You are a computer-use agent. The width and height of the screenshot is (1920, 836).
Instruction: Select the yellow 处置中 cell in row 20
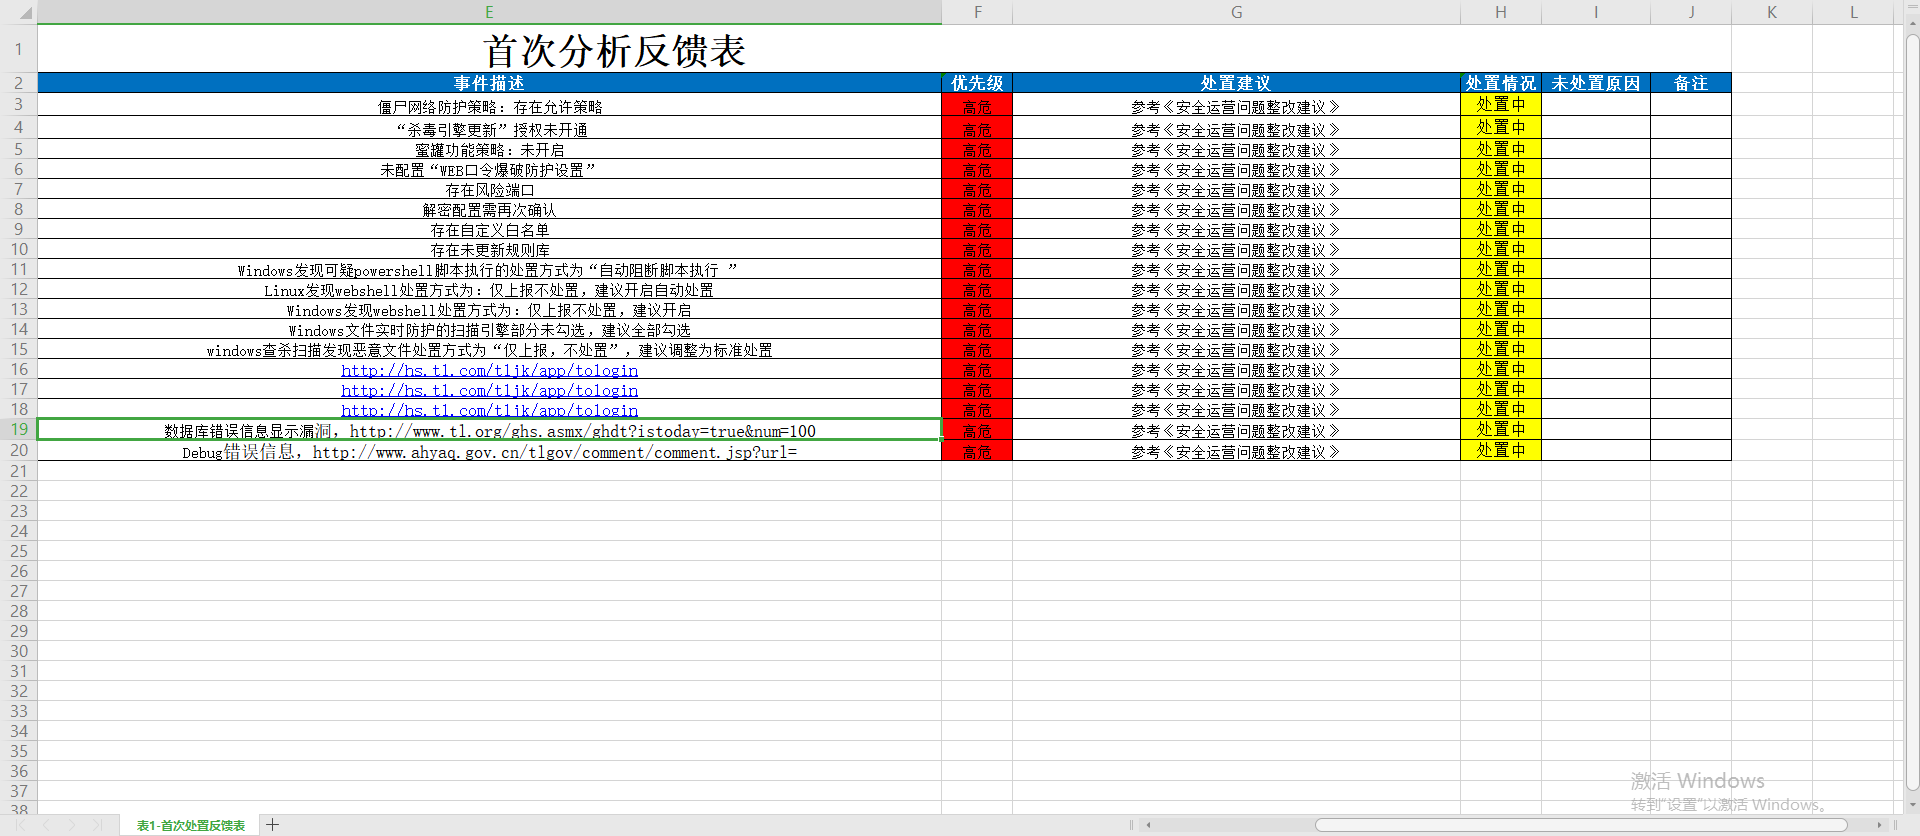click(x=1500, y=451)
